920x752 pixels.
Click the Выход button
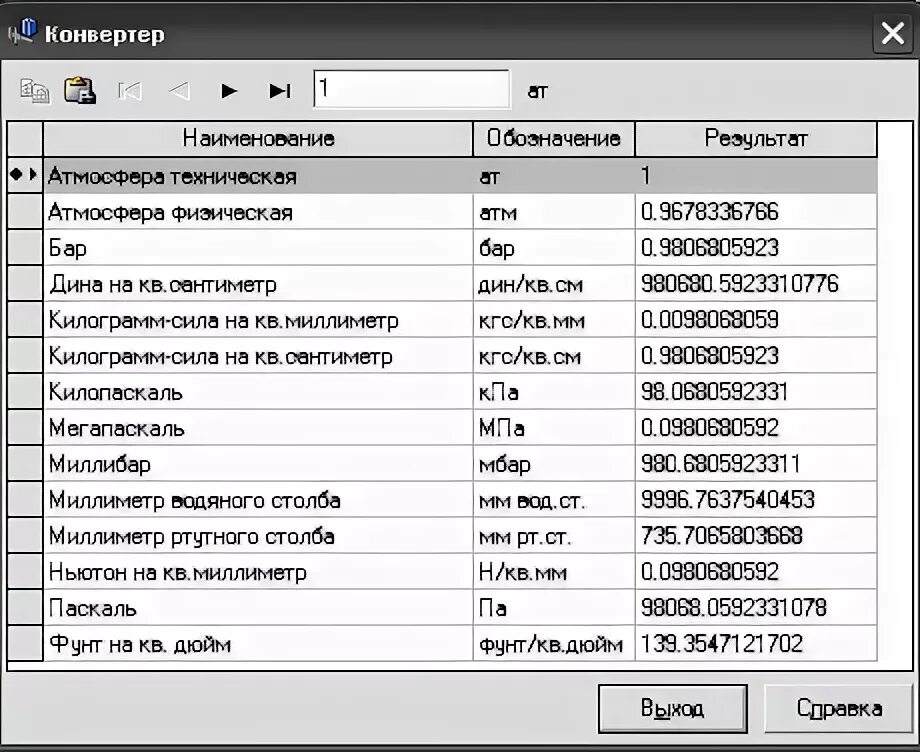point(672,709)
